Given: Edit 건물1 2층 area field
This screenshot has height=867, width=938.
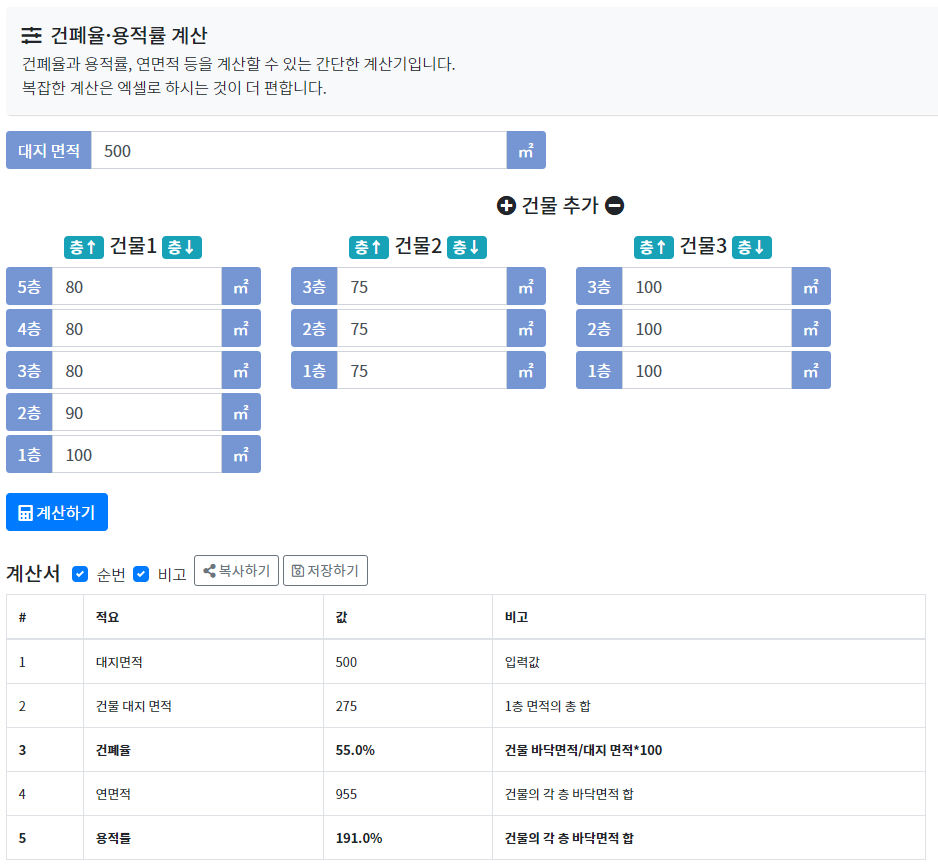Looking at the screenshot, I should pyautogui.click(x=137, y=412).
